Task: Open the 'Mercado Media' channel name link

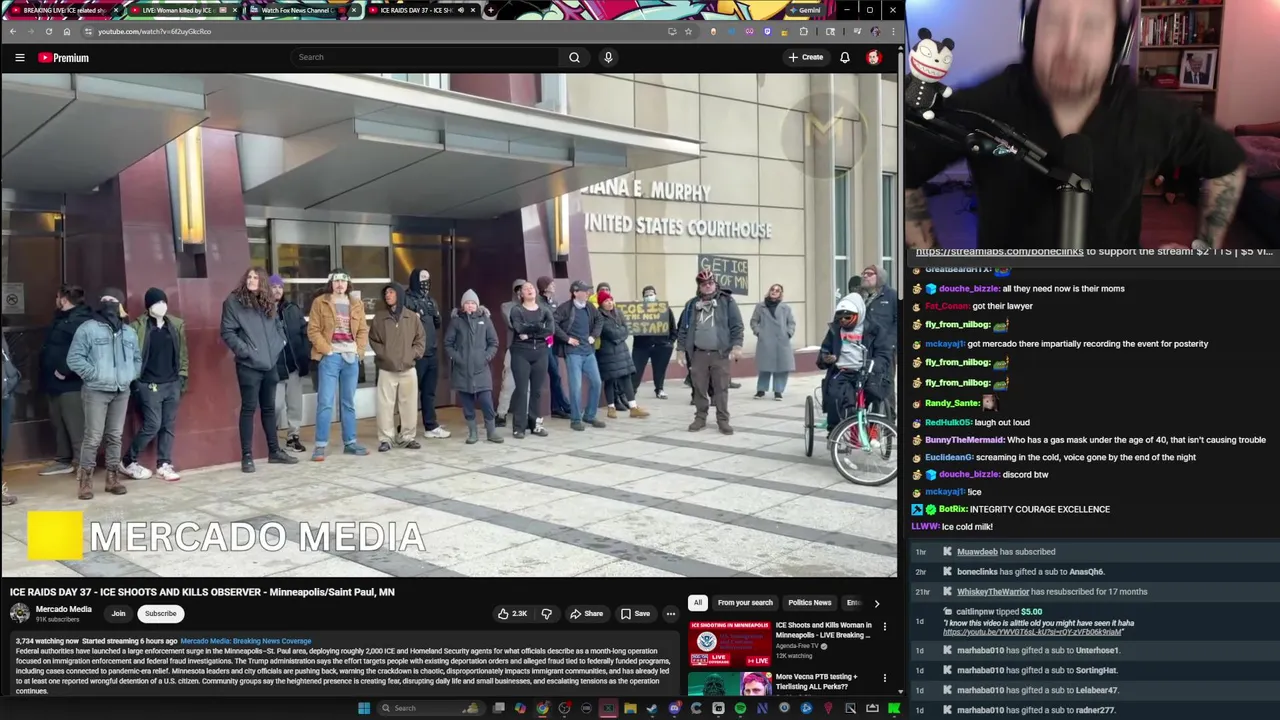Action: 63,609
